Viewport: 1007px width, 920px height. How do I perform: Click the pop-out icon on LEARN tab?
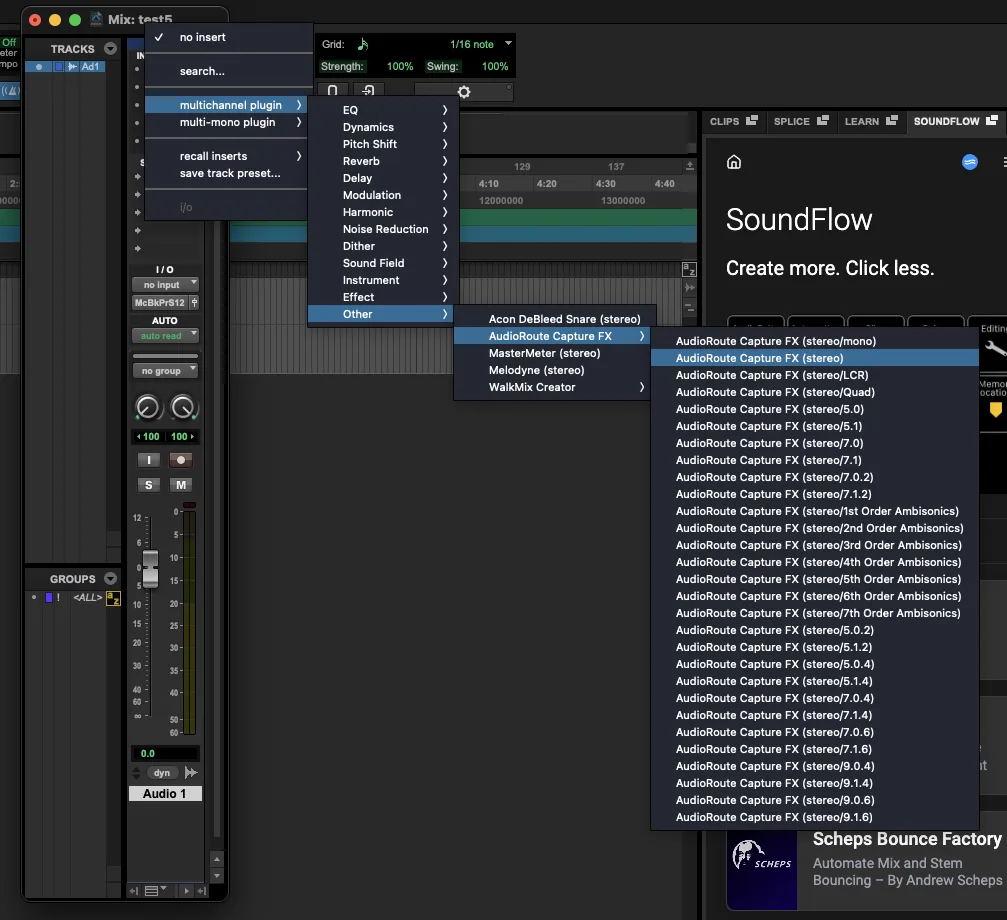(x=891, y=120)
